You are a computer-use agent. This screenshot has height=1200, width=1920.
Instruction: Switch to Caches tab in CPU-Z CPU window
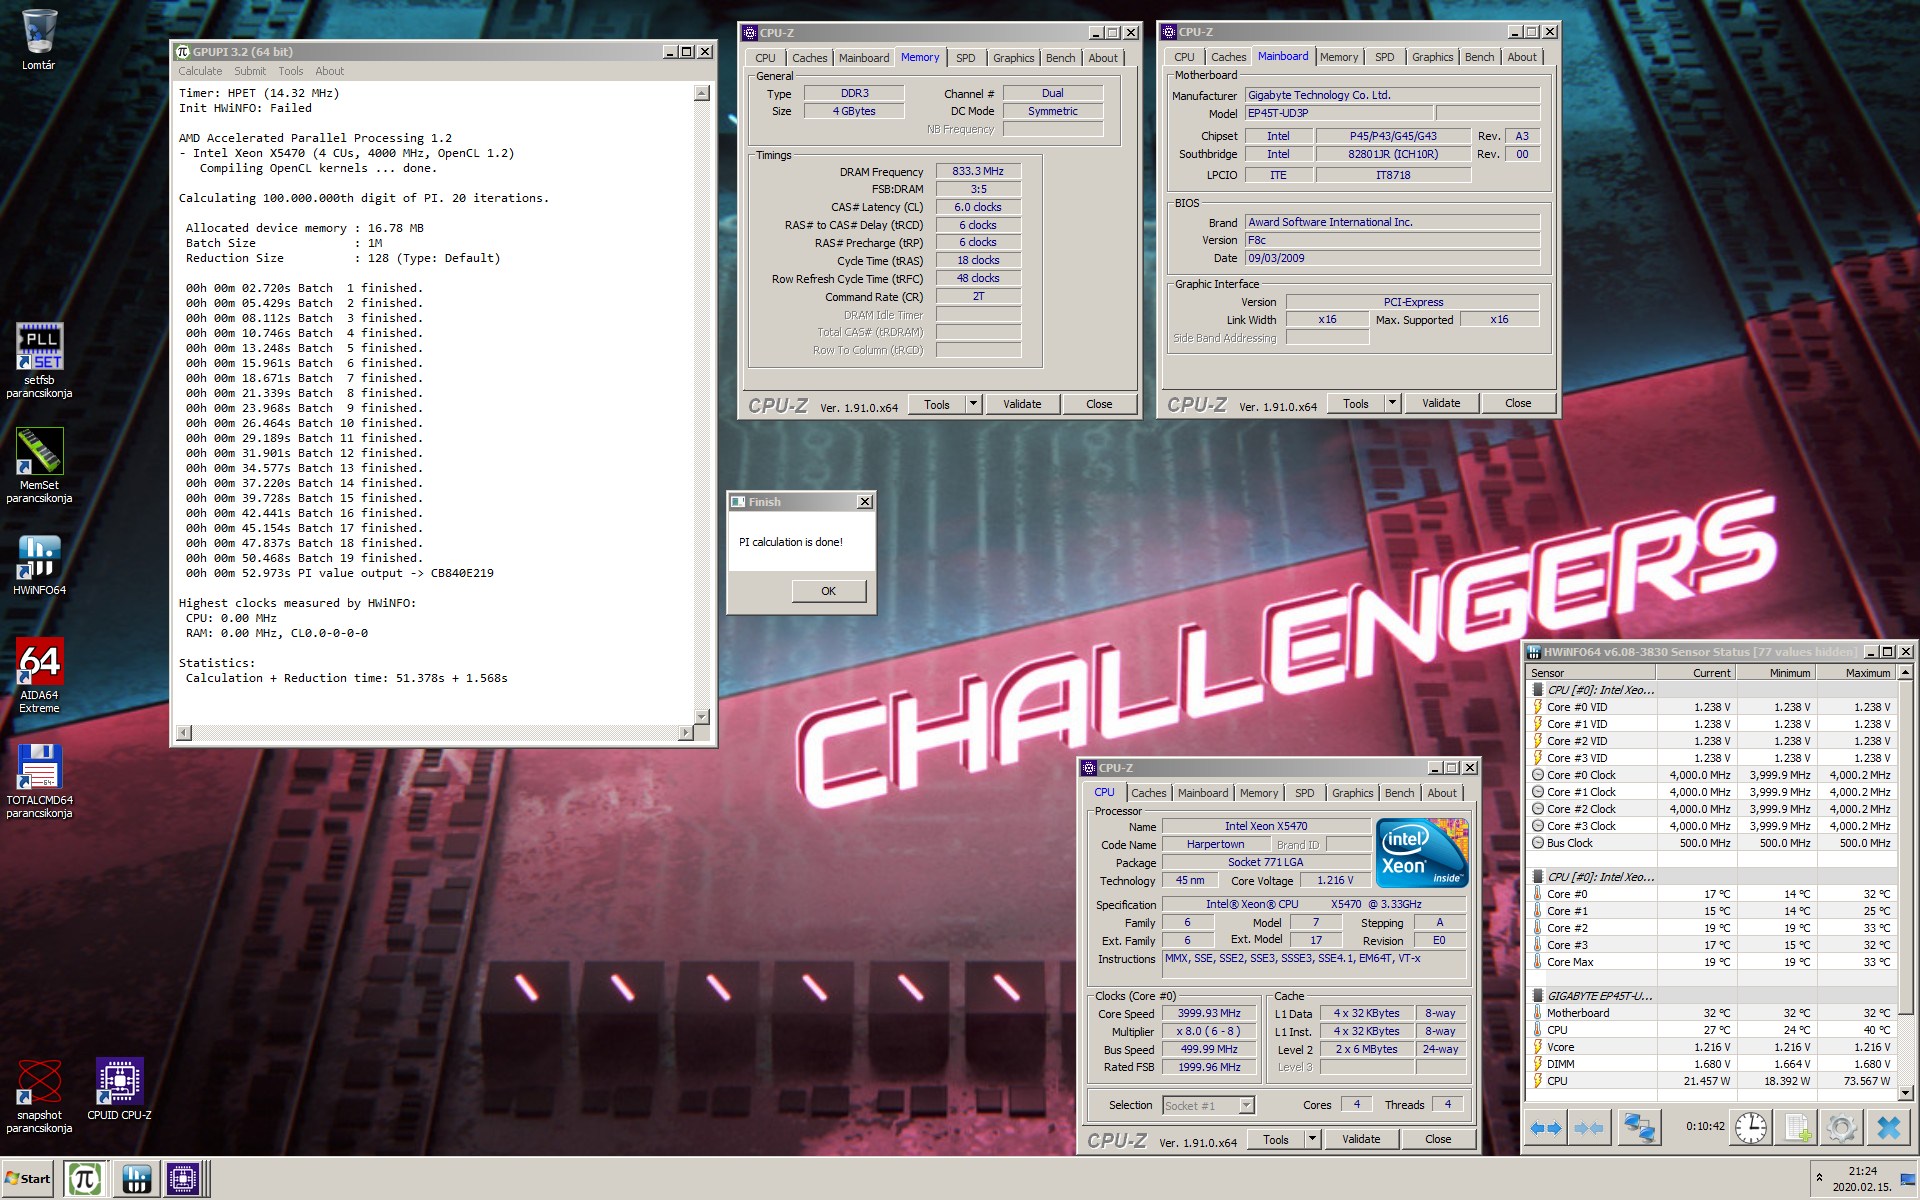[1149, 793]
